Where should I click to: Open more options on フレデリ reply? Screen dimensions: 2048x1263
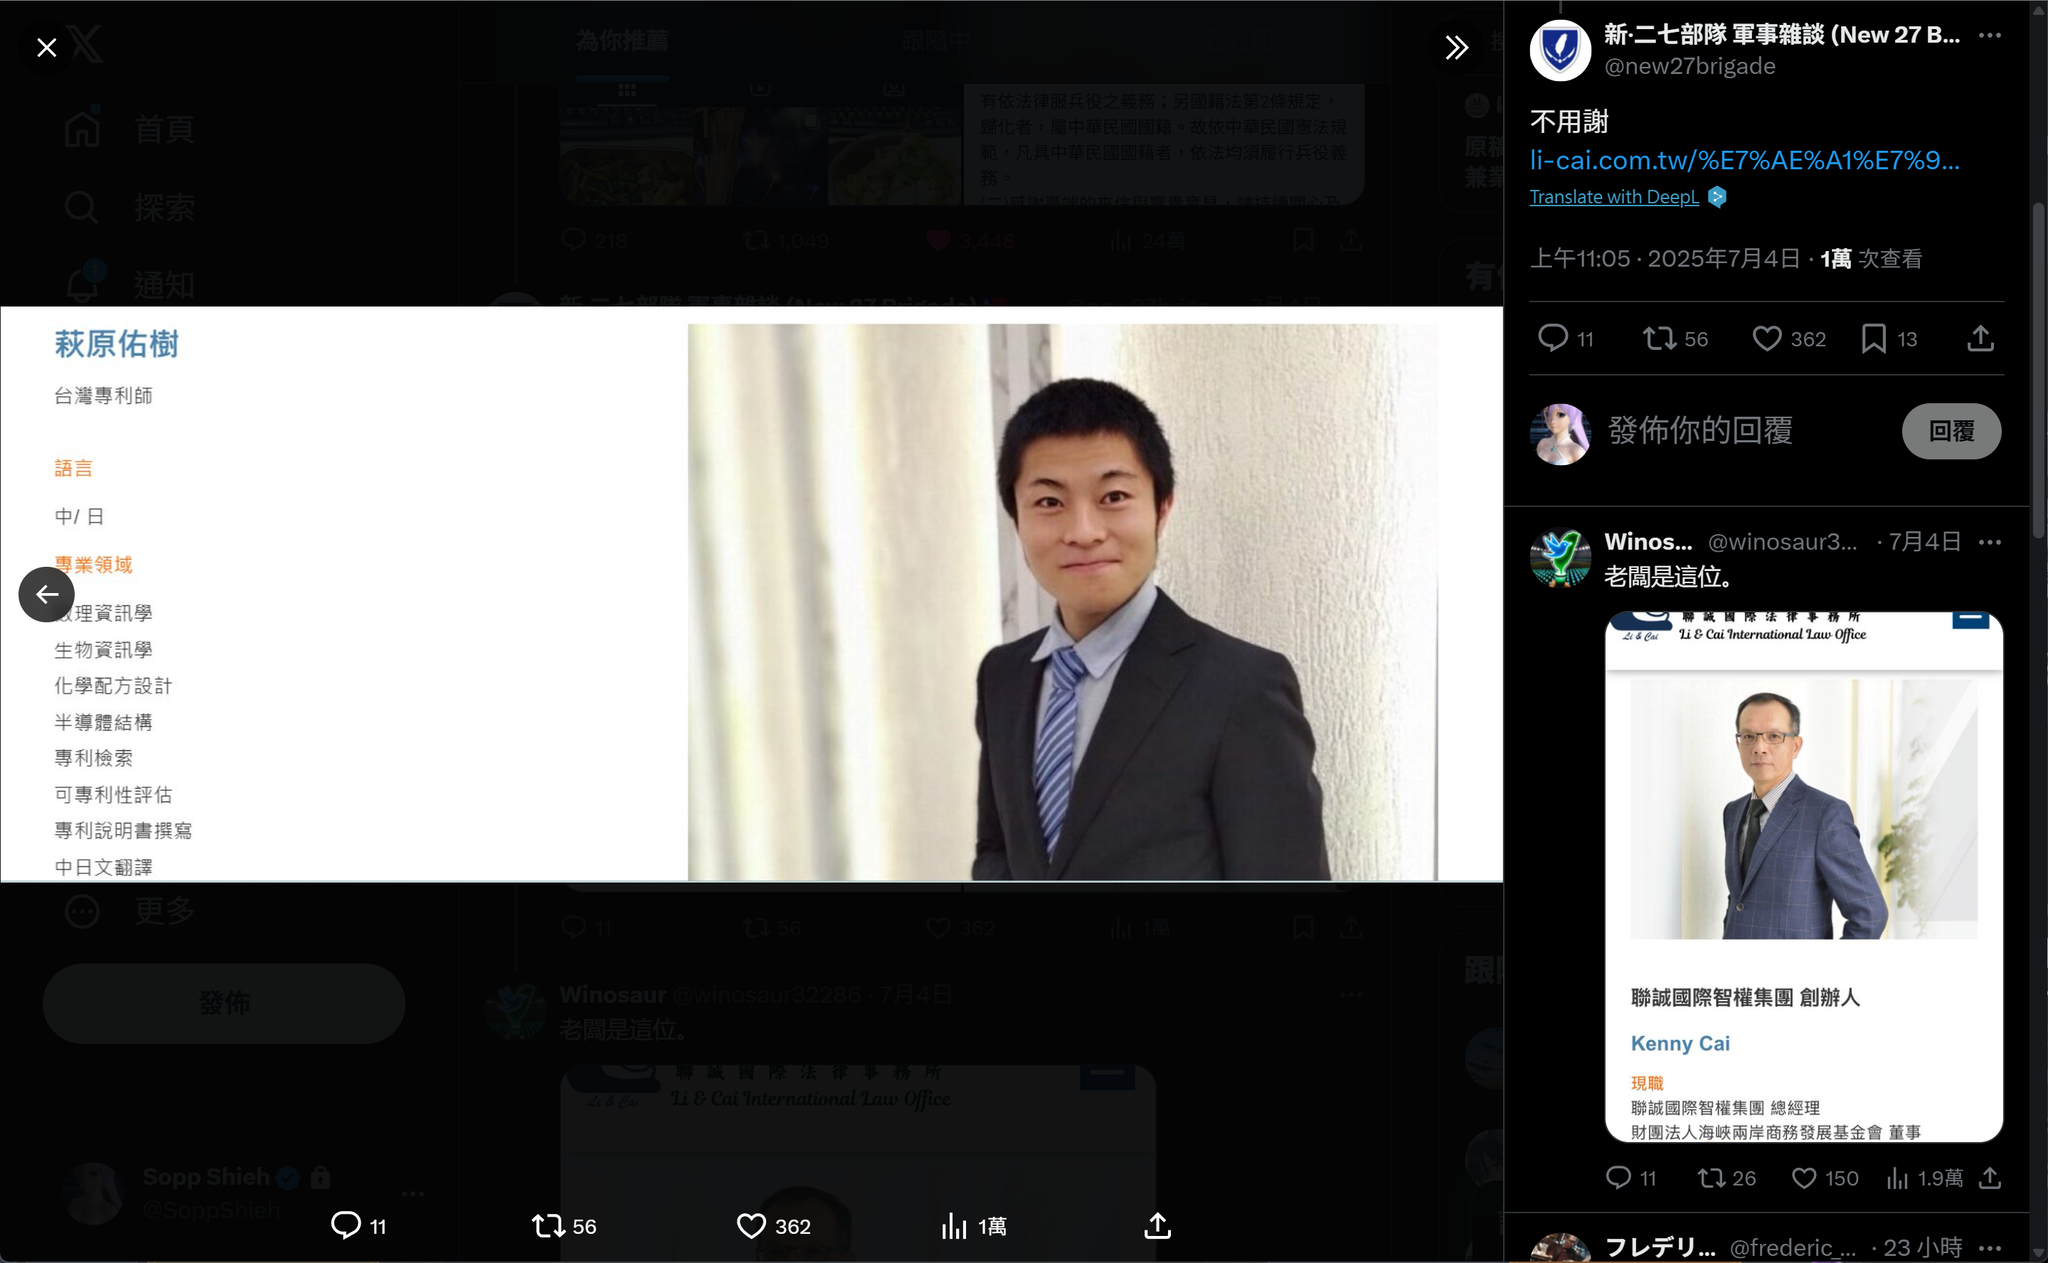pyautogui.click(x=1990, y=1248)
